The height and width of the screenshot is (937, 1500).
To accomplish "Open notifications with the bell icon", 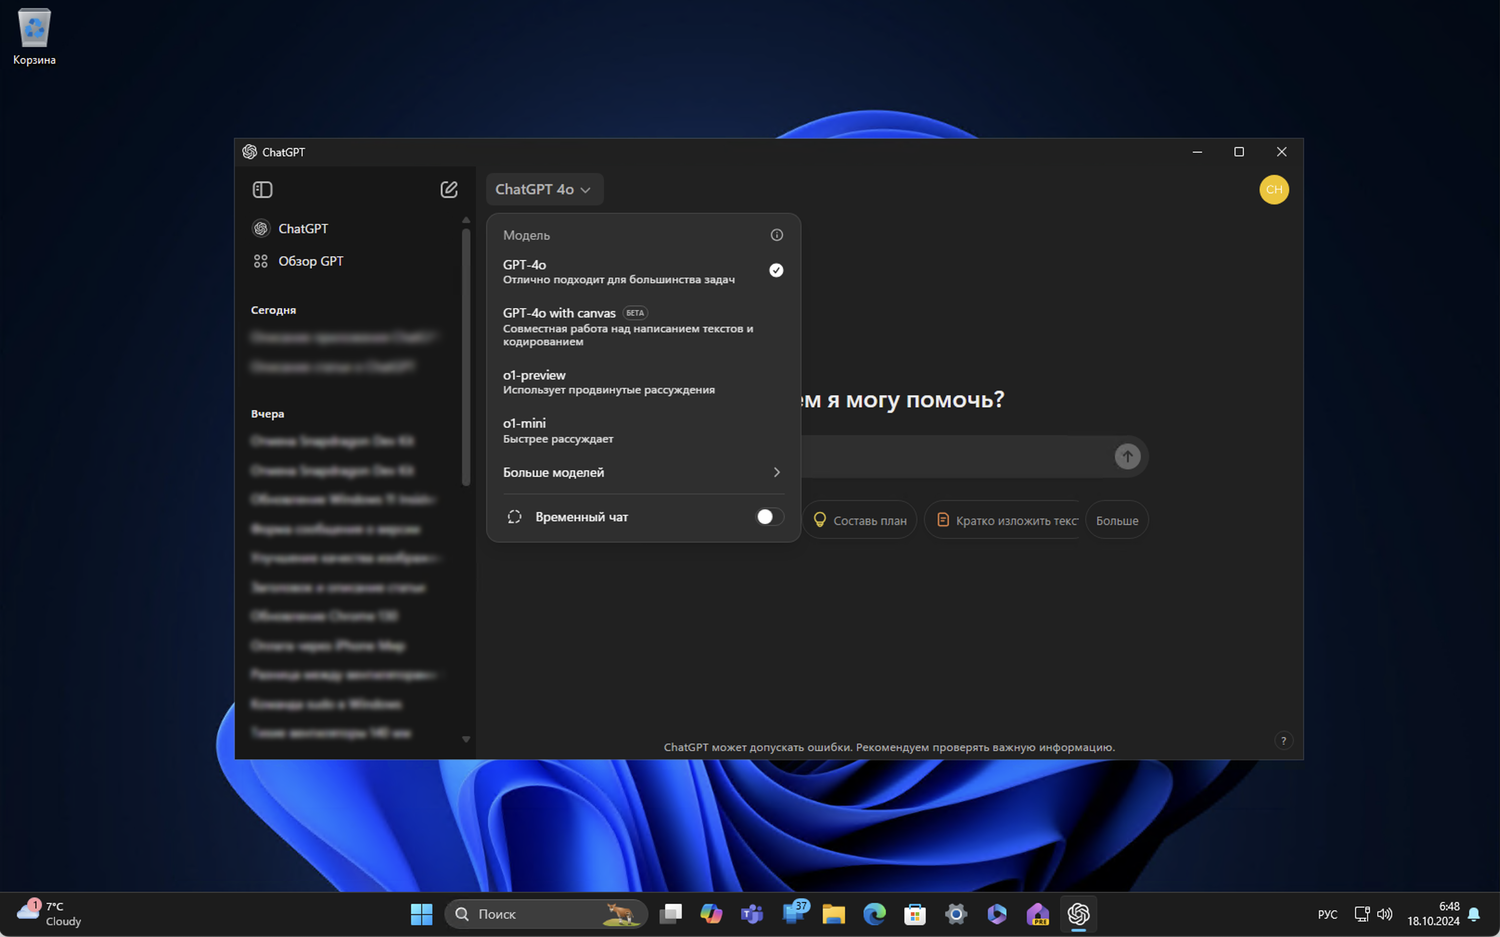I will 1474,914.
